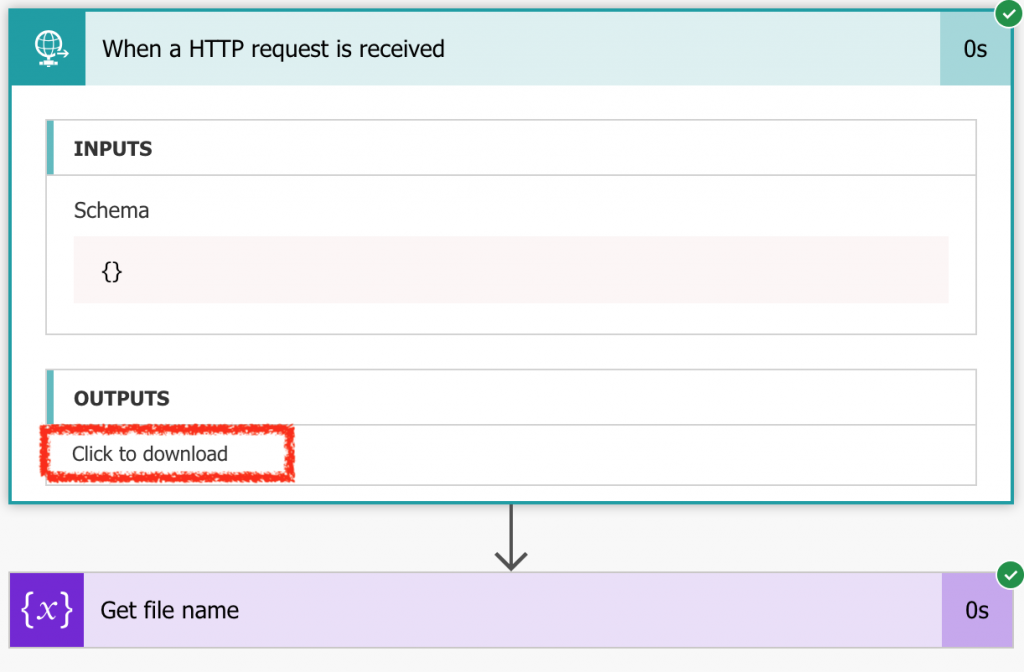Image resolution: width=1024 pixels, height=672 pixels.
Task: Expand the 'Get file name' action
Action: tap(513, 610)
